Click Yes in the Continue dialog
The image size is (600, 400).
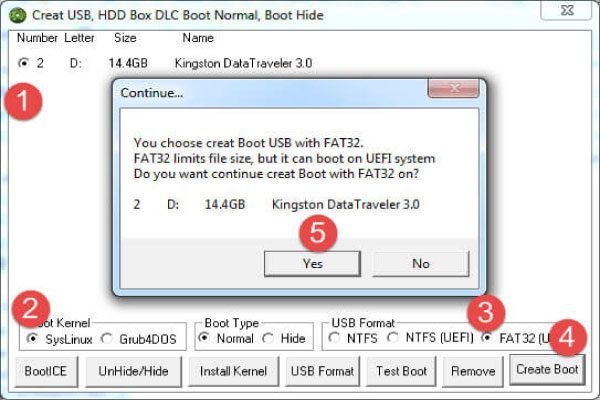[312, 264]
